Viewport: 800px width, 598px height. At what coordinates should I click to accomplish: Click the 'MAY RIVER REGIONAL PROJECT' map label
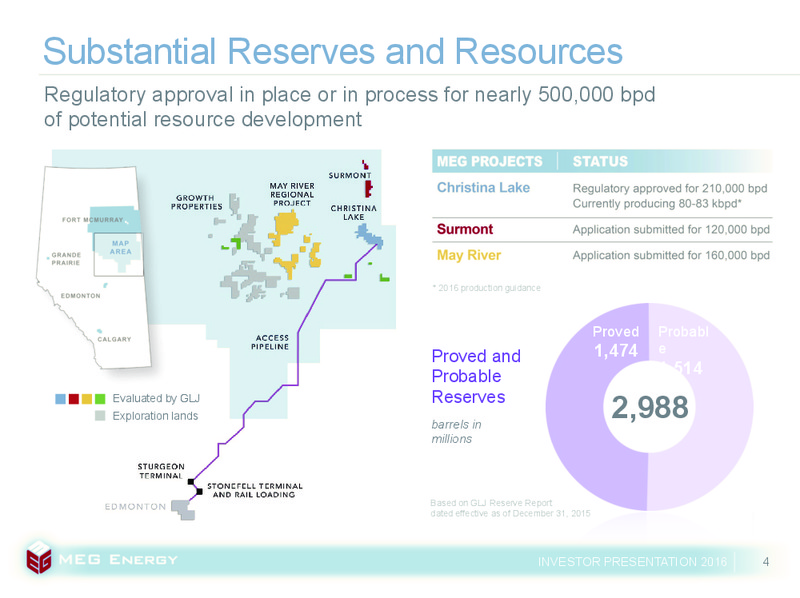point(292,194)
